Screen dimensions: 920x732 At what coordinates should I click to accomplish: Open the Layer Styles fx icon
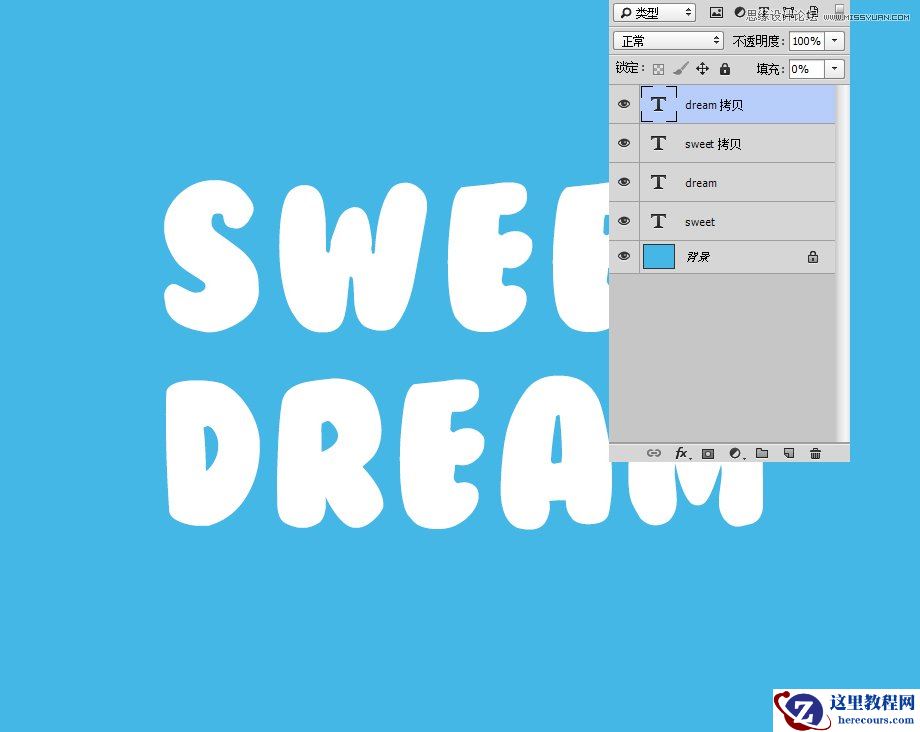(x=681, y=453)
